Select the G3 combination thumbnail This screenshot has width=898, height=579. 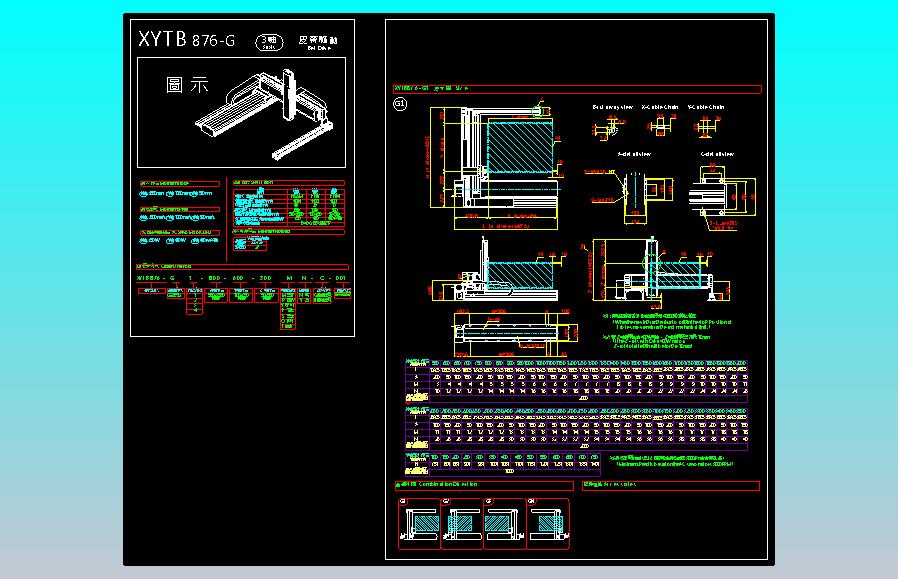(505, 524)
